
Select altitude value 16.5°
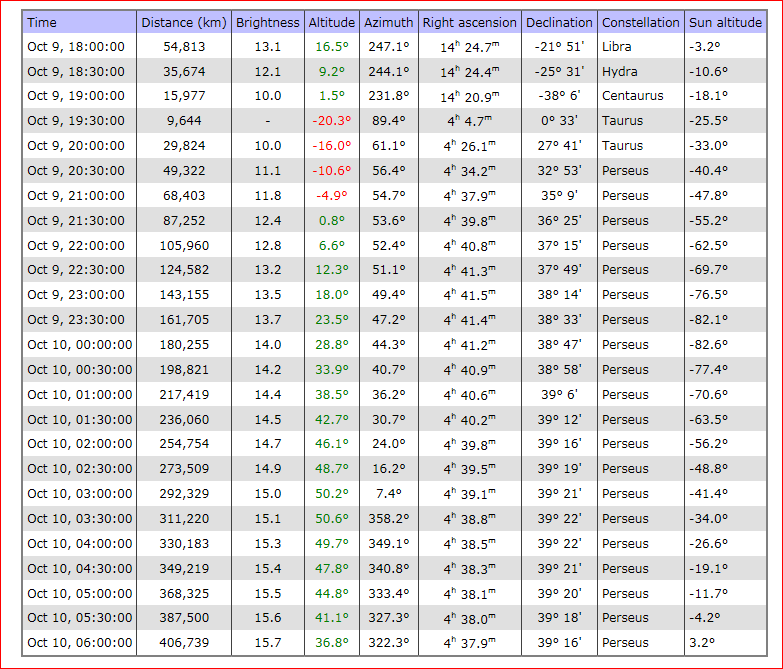click(x=332, y=46)
